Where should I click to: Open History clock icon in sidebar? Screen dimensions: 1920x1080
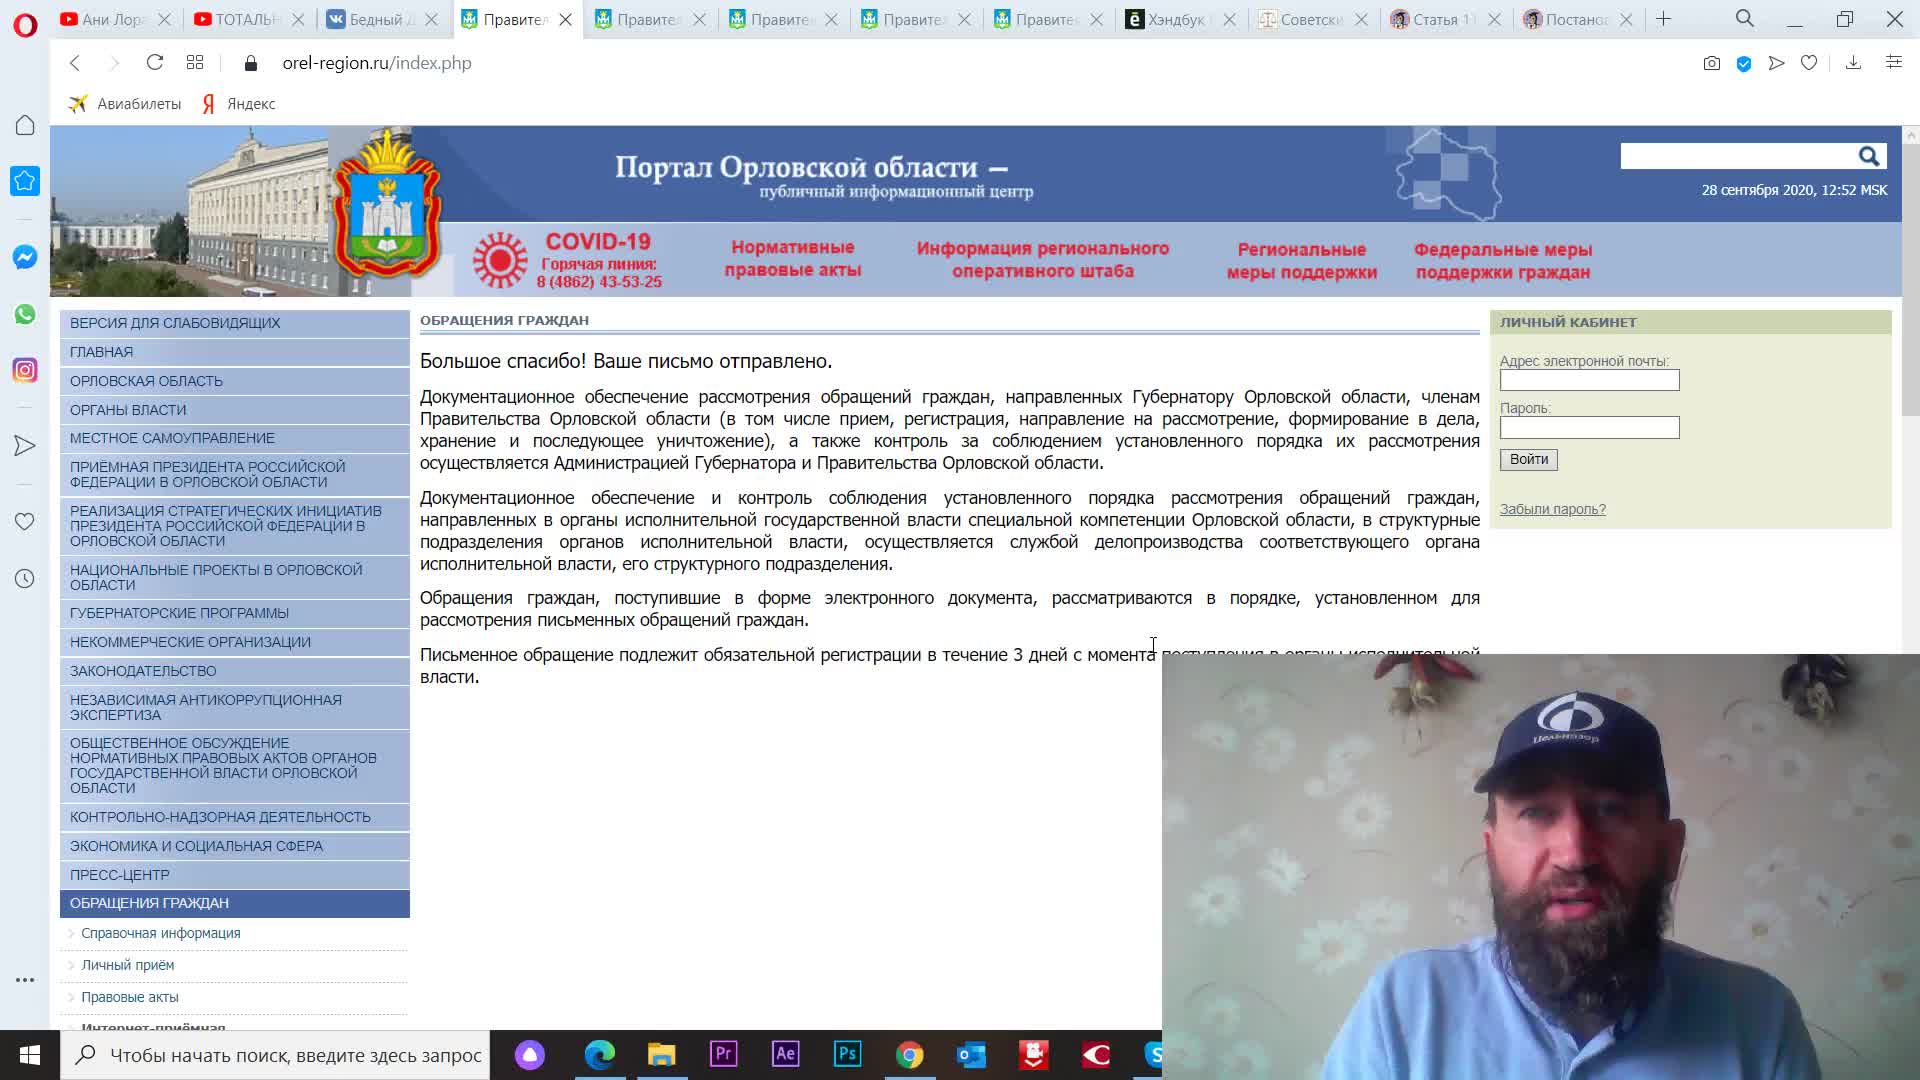point(25,579)
